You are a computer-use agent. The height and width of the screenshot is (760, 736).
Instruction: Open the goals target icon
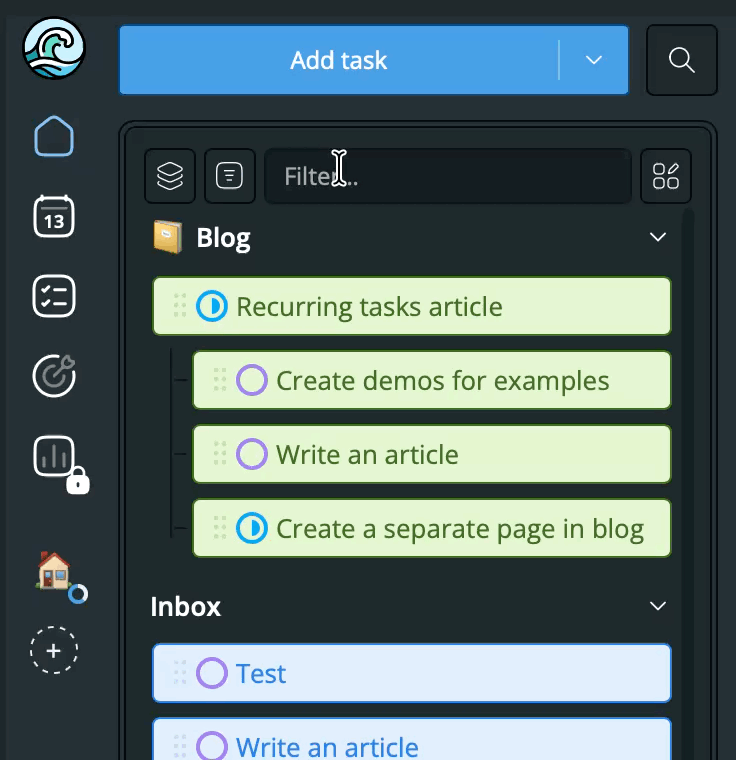[54, 376]
